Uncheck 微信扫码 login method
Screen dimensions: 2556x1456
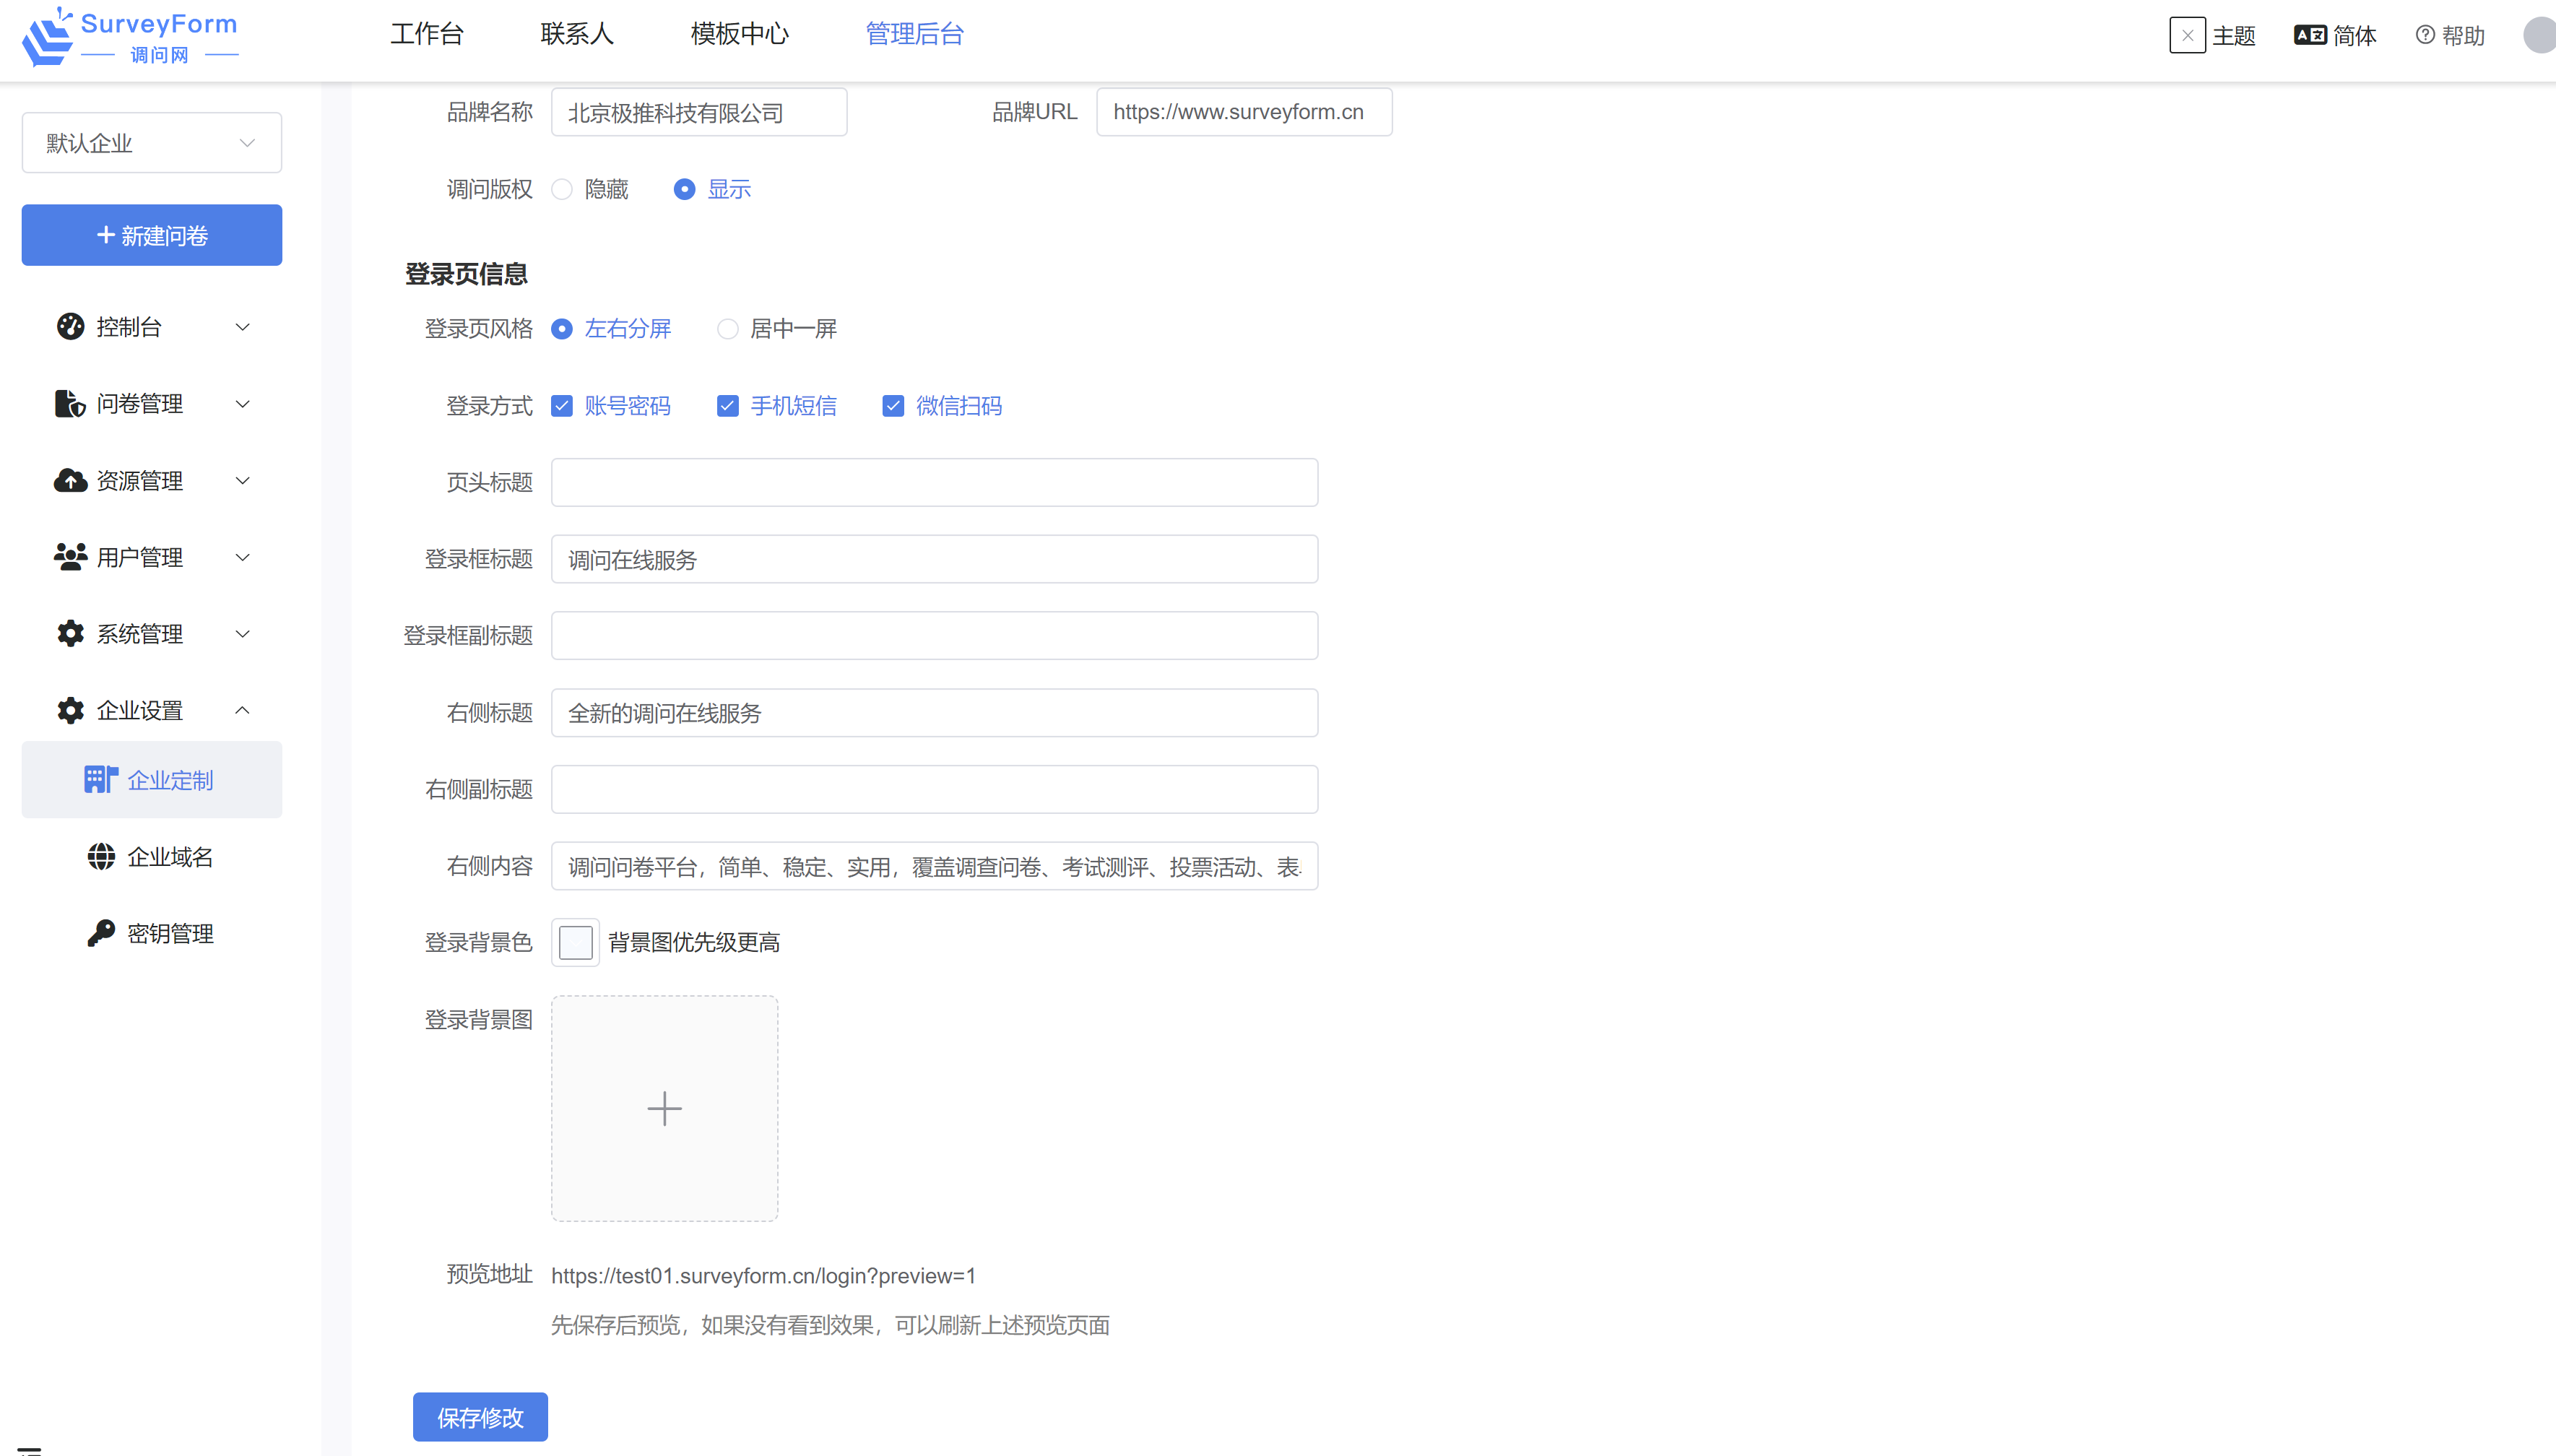pos(893,406)
